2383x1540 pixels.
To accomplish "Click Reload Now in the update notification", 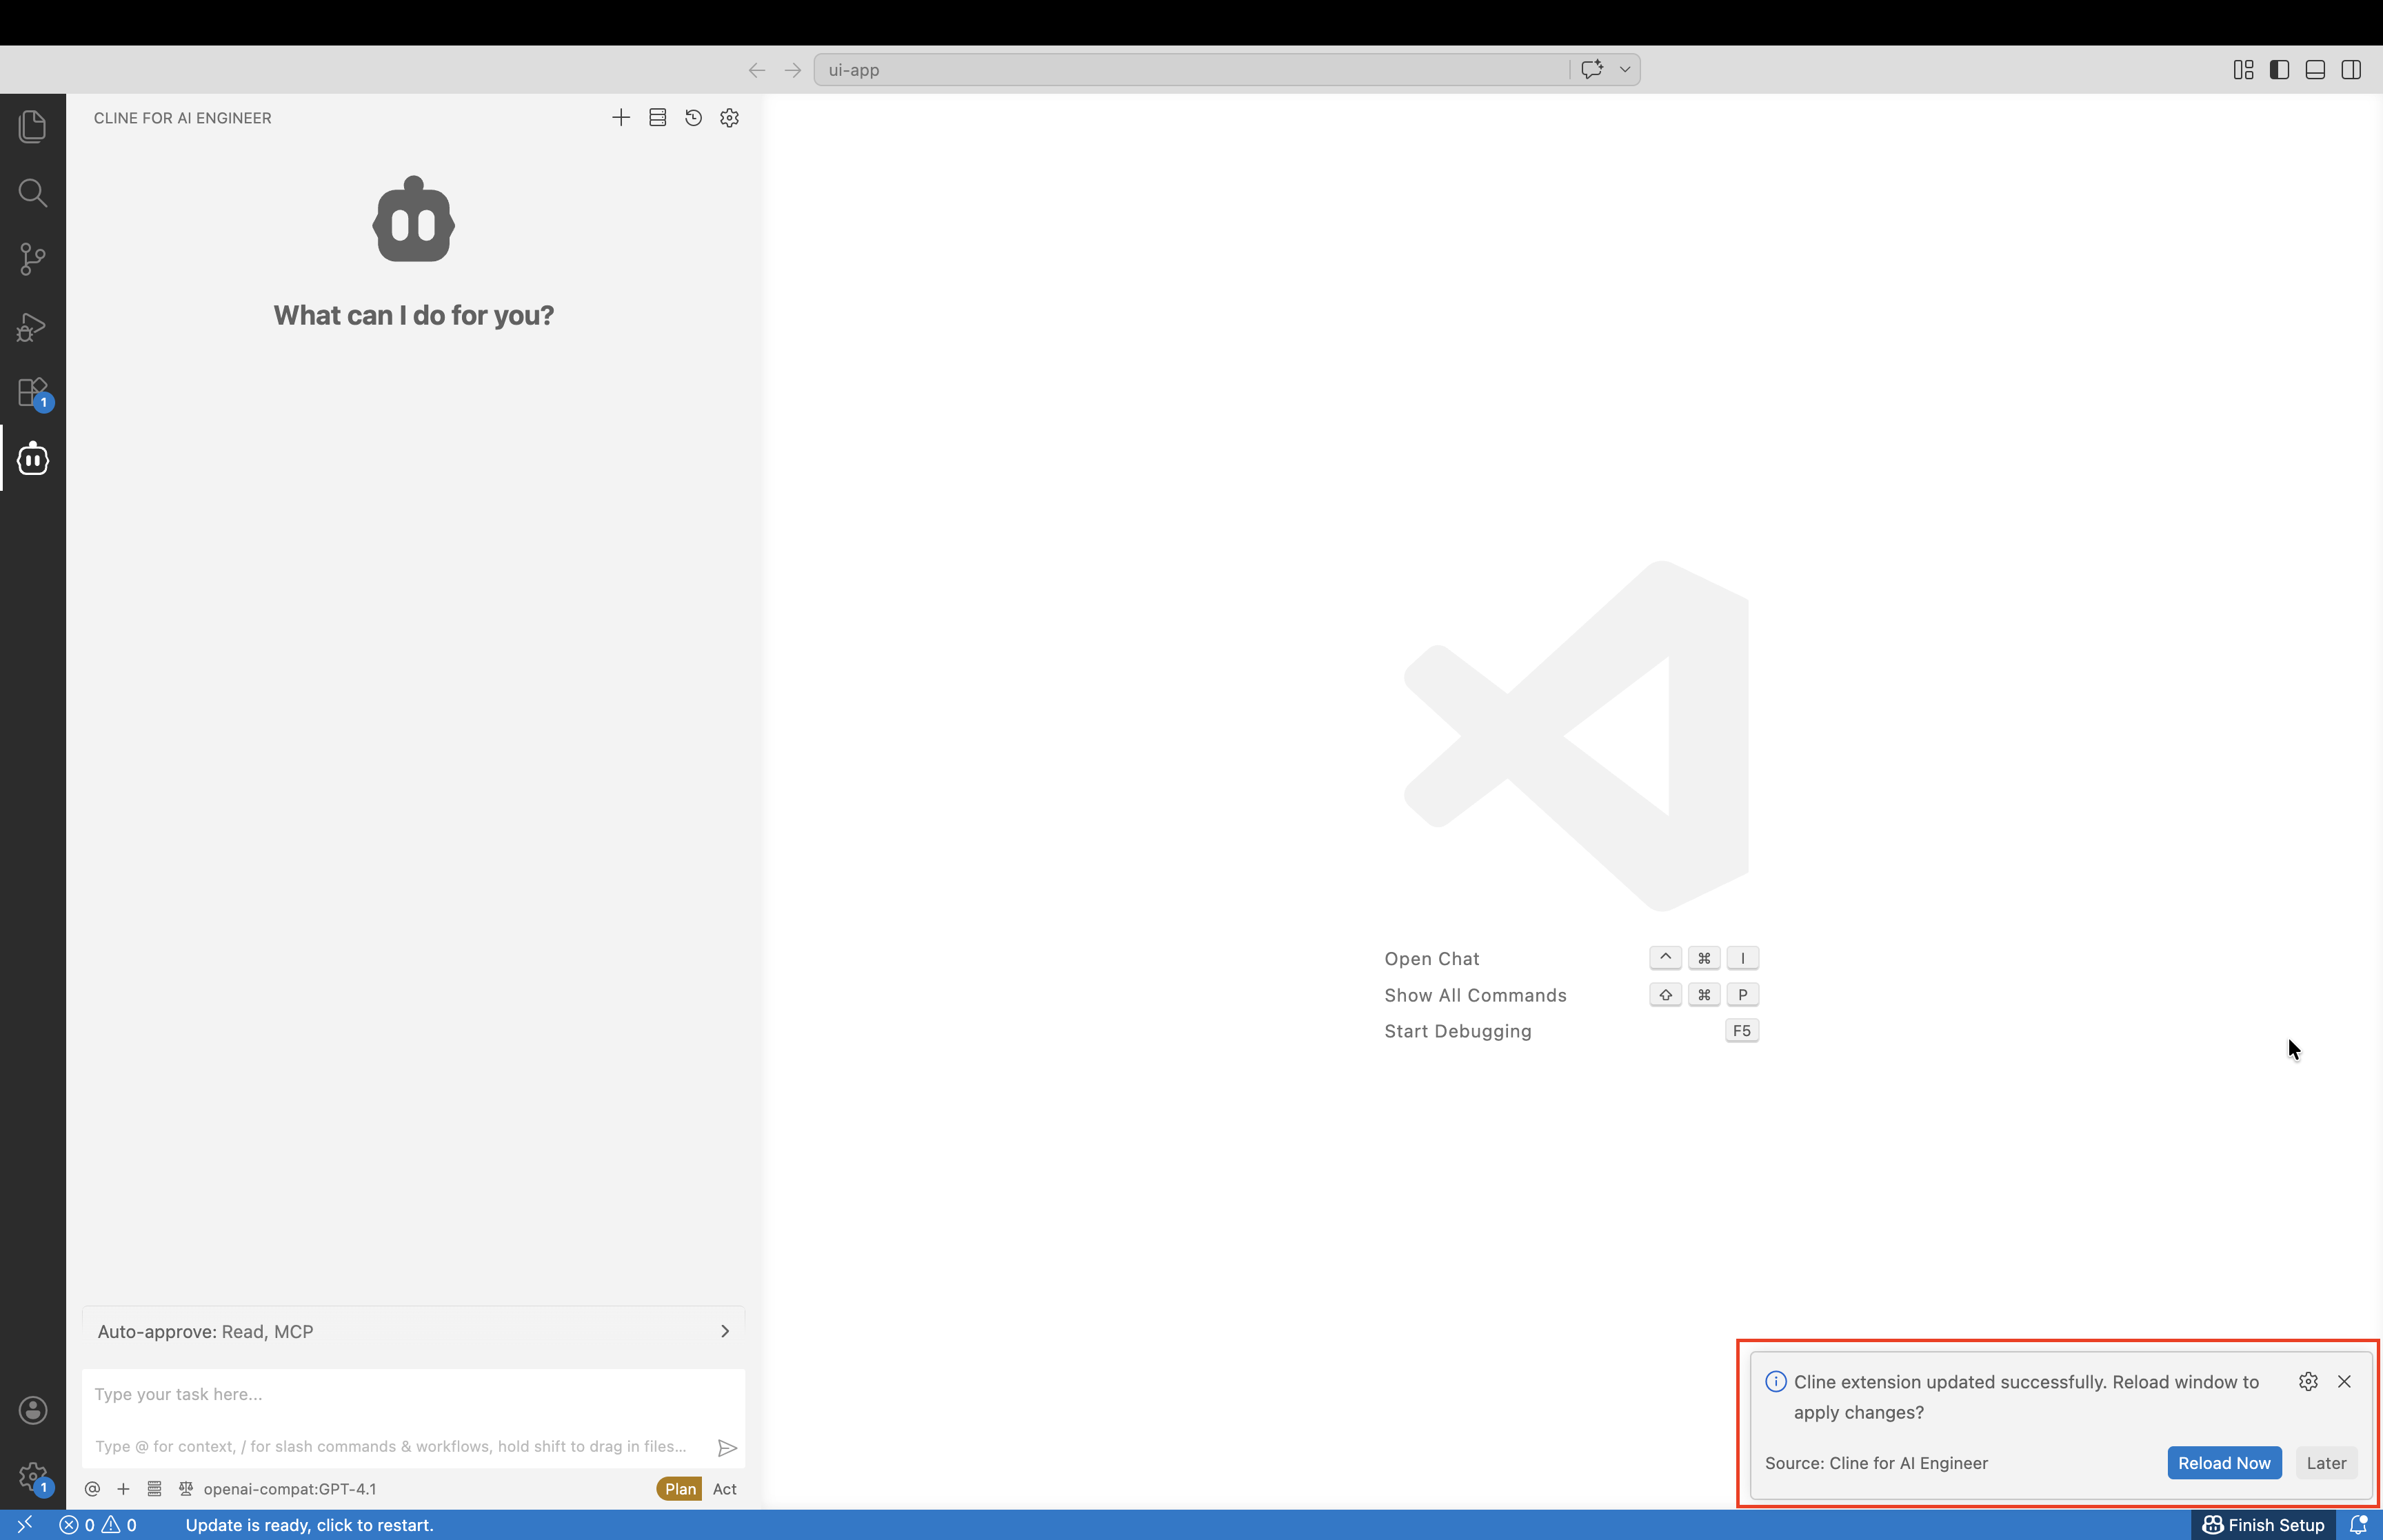I will click(2223, 1462).
